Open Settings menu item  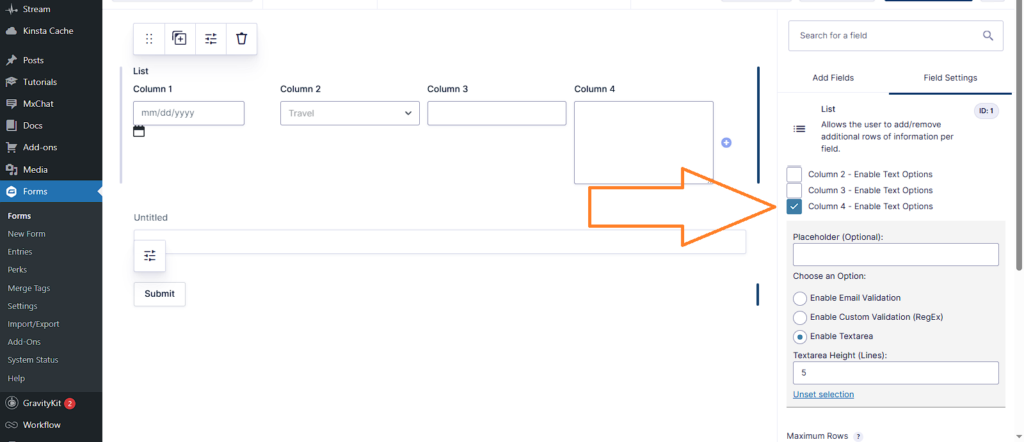22,306
